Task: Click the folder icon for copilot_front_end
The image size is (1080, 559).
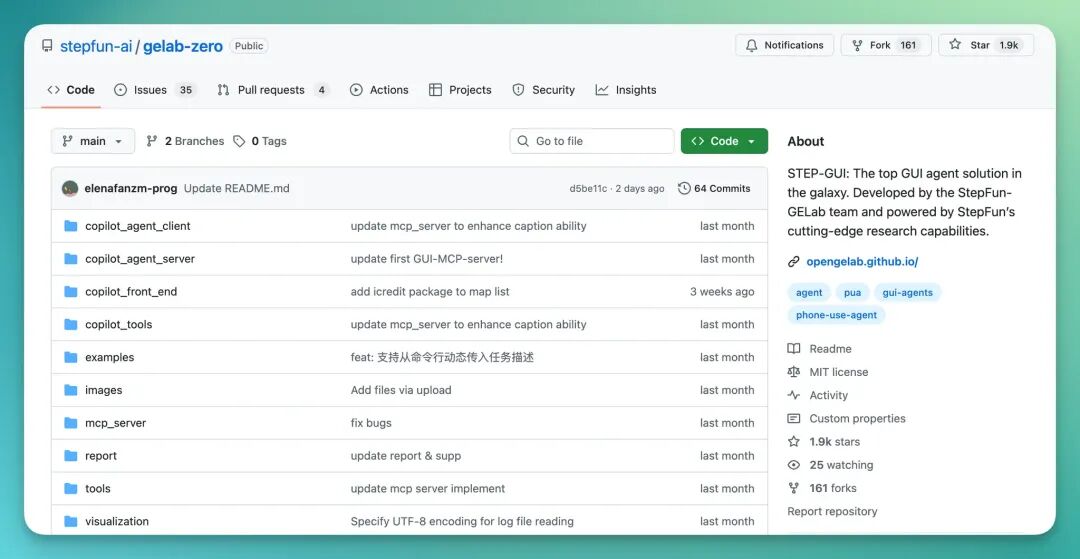Action: coord(70,291)
